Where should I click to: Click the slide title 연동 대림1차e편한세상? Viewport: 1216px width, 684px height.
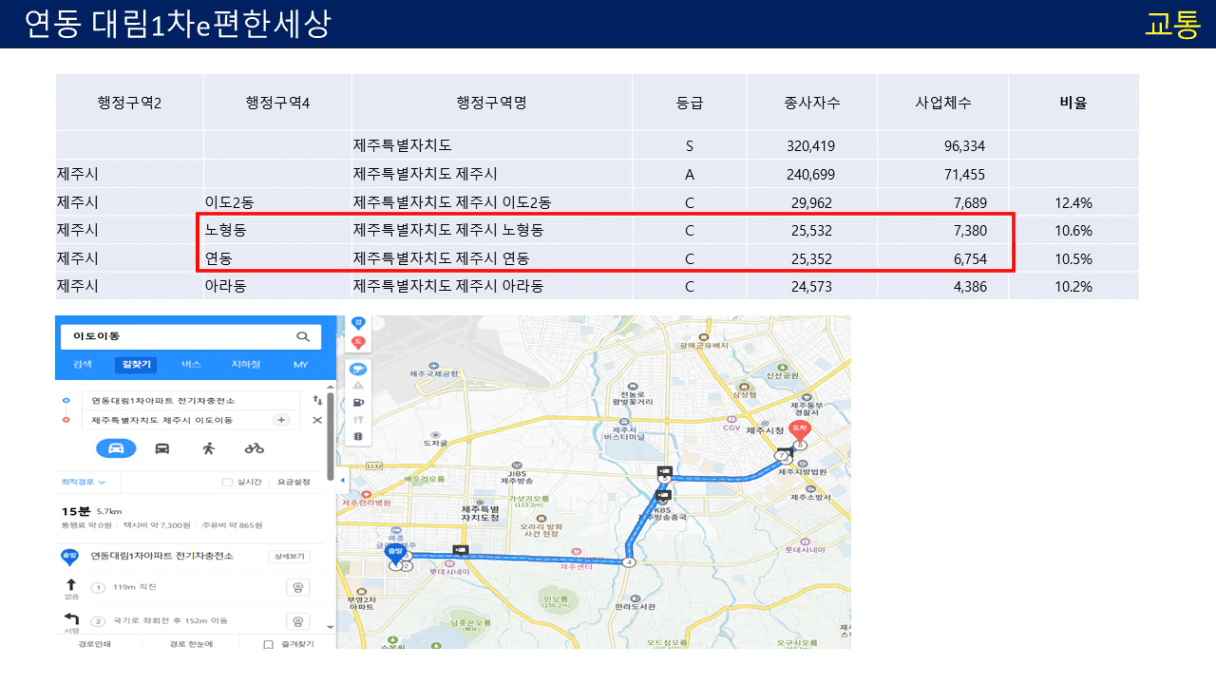click(176, 23)
